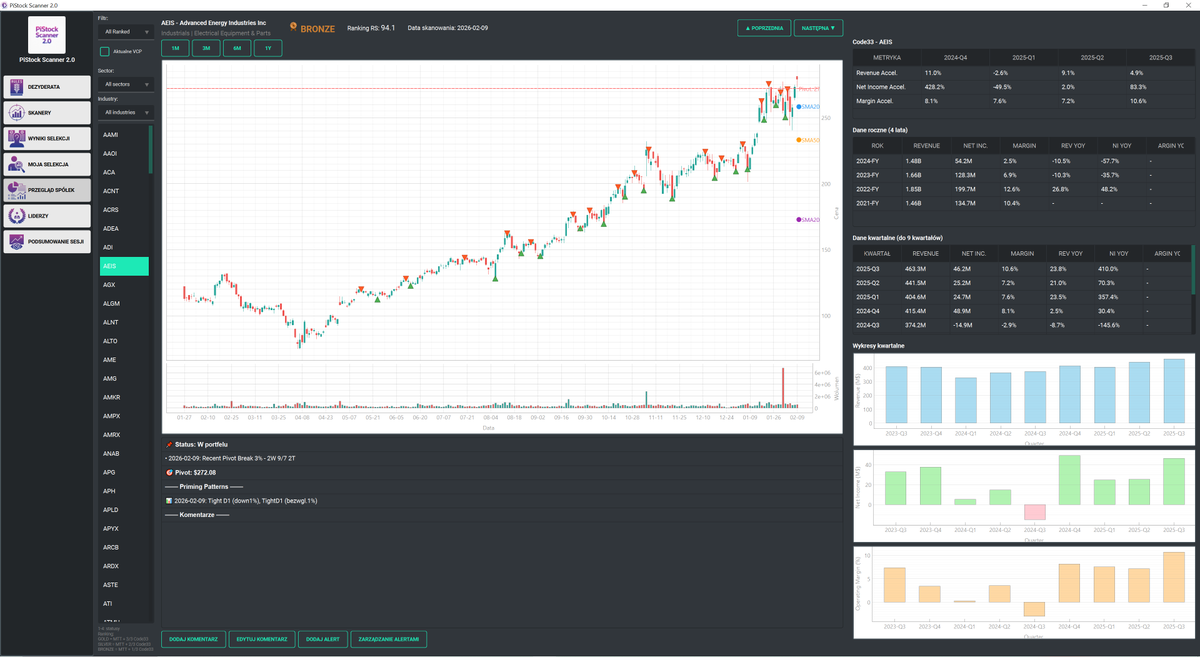The image size is (1200, 657).
Task: Open Moja Selekcja
Action: pos(47,164)
